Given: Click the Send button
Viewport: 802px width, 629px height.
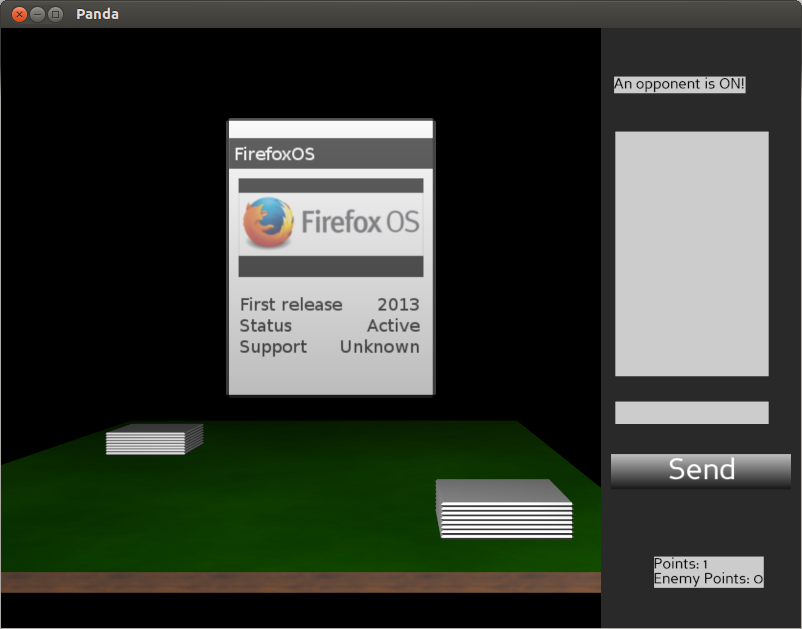Looking at the screenshot, I should coord(701,470).
